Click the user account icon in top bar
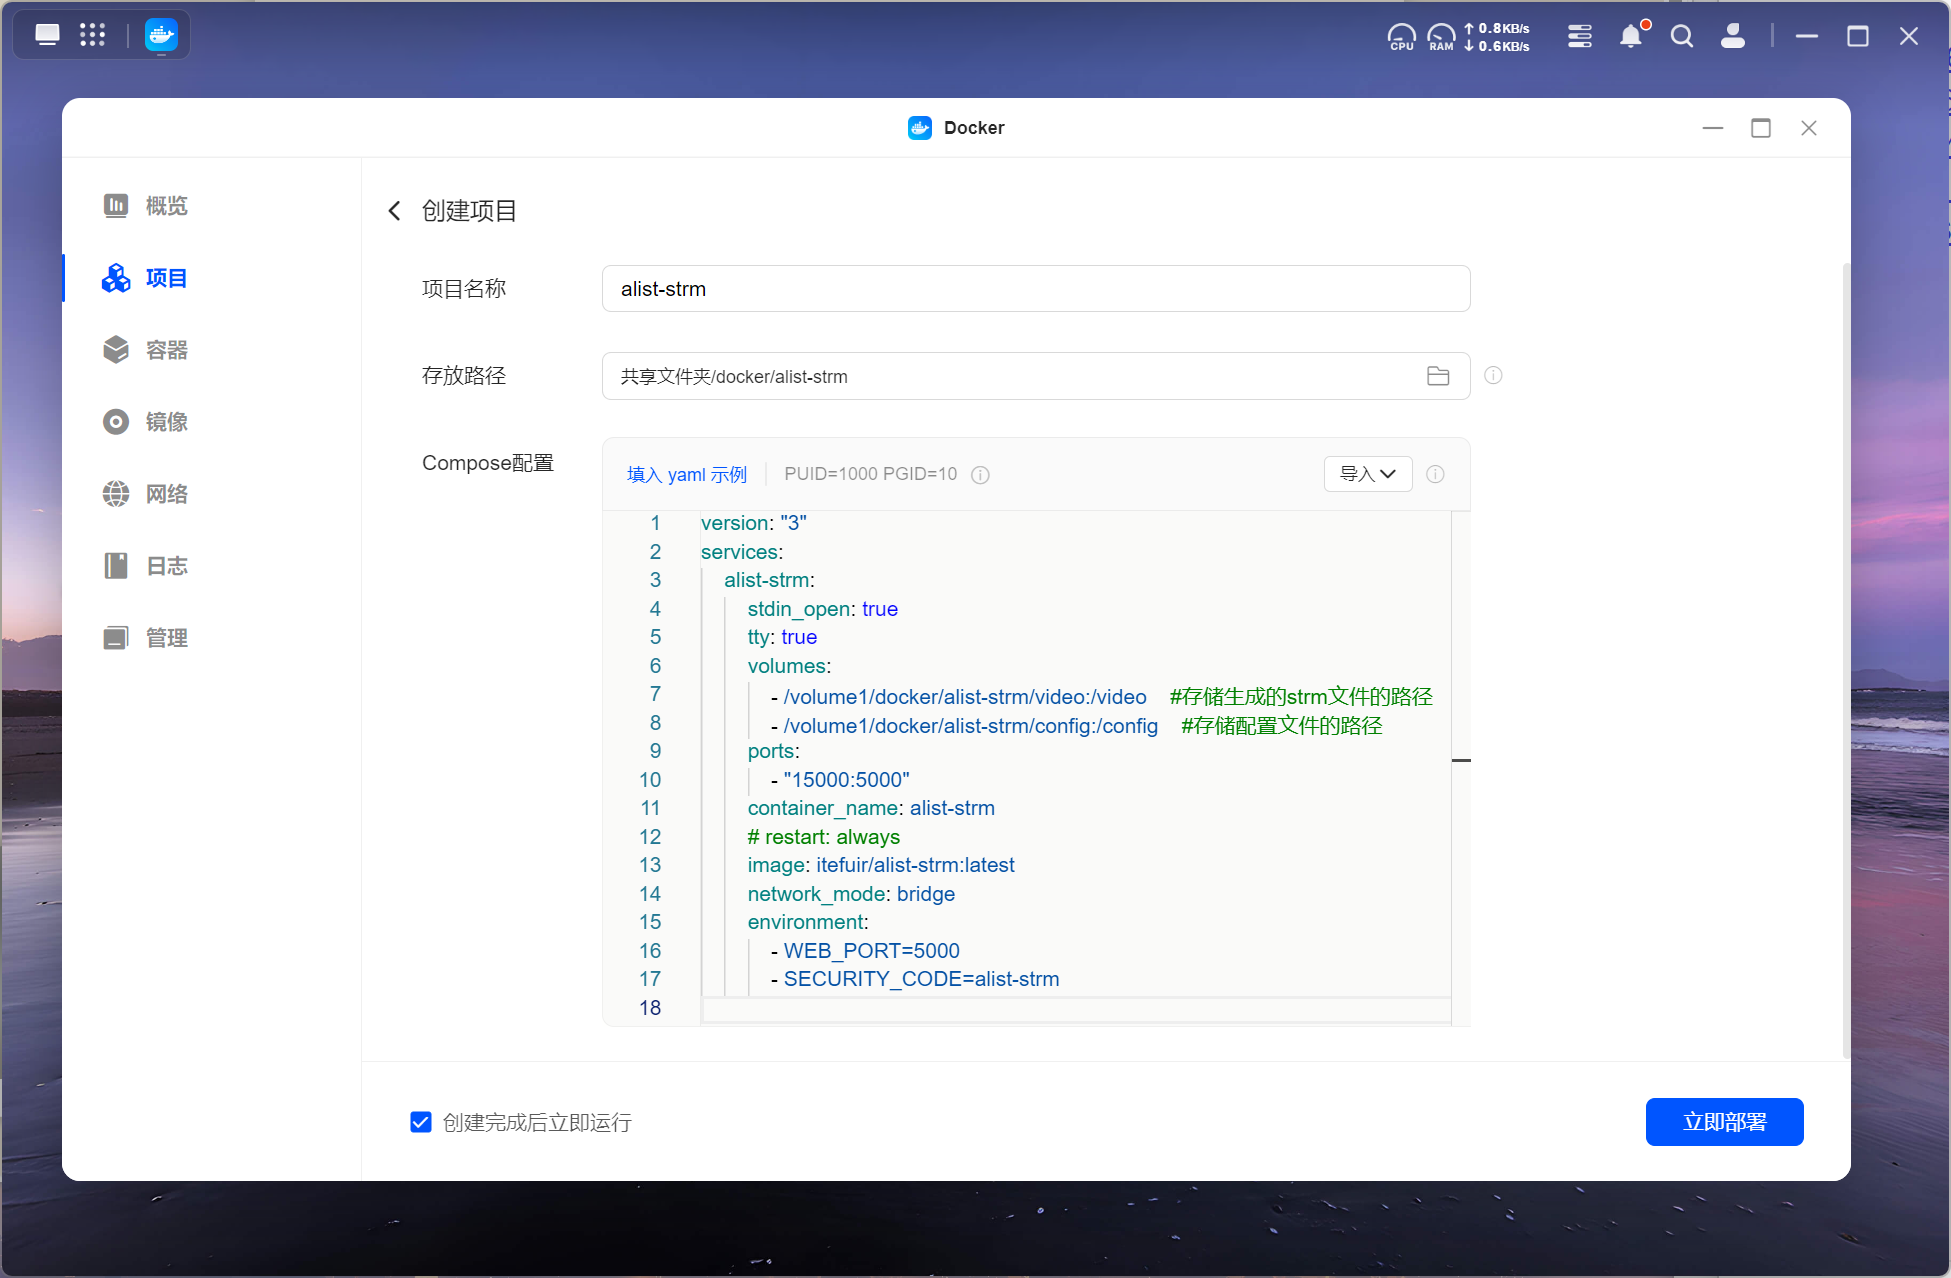The height and width of the screenshot is (1278, 1951). pyautogui.click(x=1733, y=37)
